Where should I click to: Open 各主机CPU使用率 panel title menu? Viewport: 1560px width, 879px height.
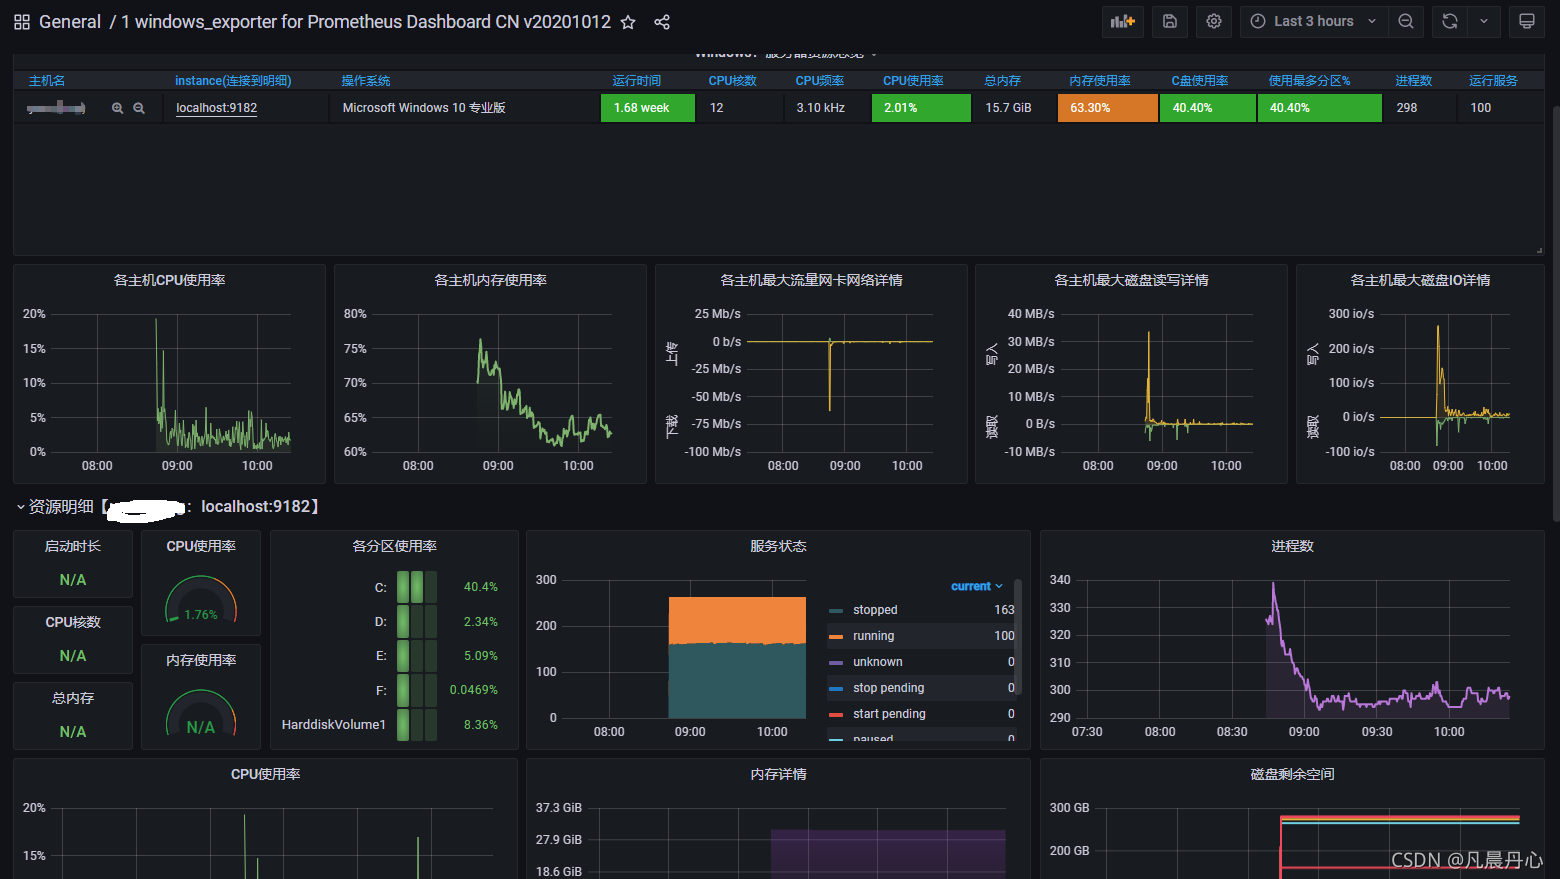(x=169, y=280)
